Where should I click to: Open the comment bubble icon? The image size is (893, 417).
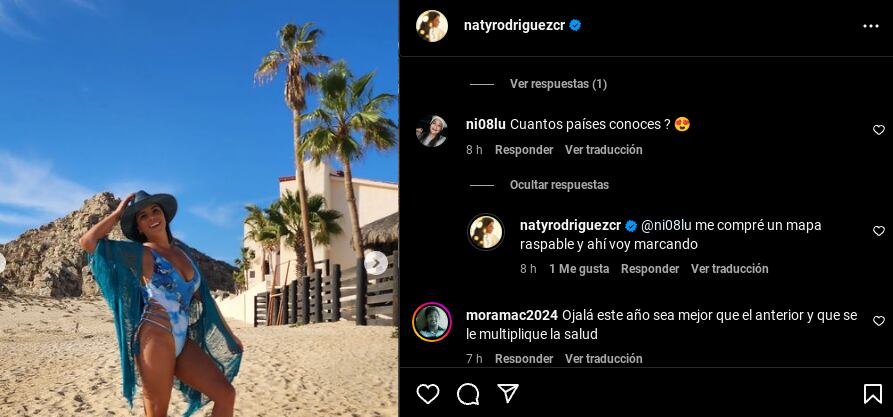[x=468, y=394]
